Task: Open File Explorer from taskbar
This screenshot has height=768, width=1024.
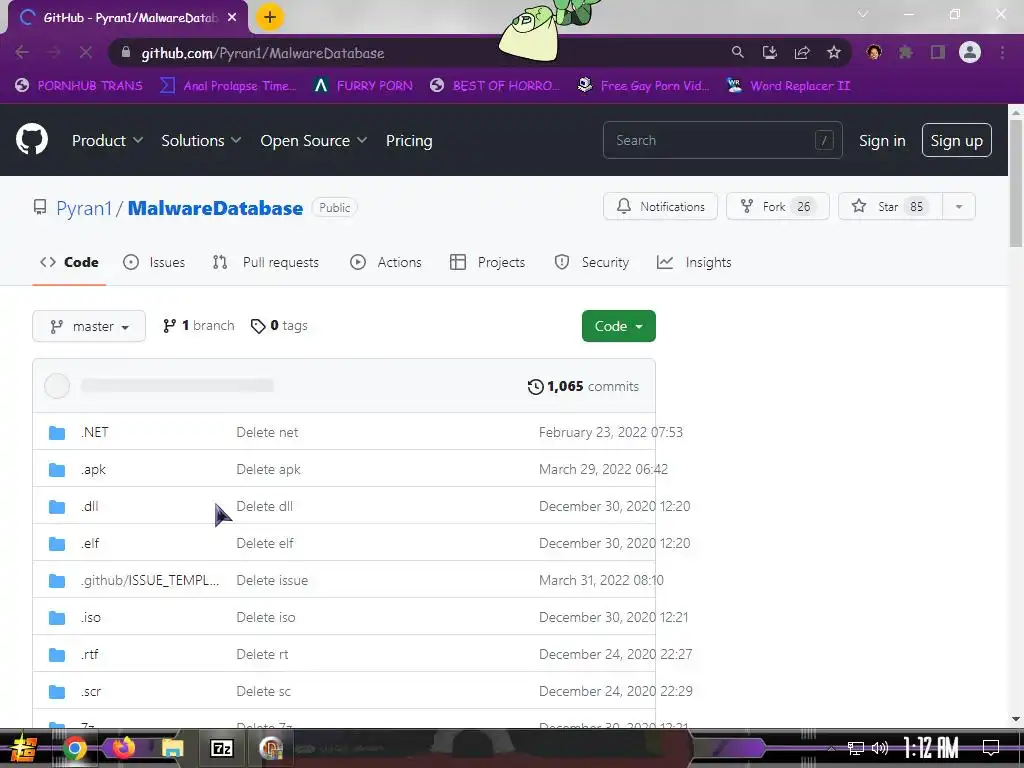Action: (x=172, y=748)
